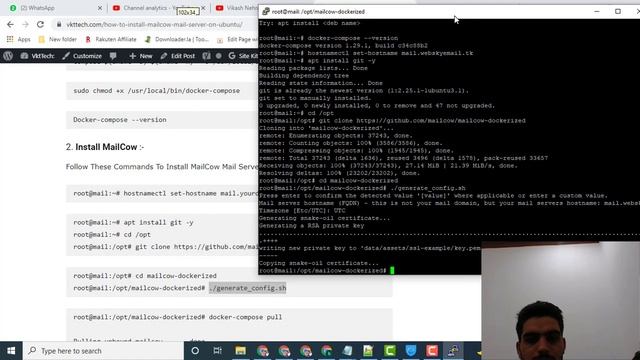Open the New folder bookmark

pos(58,39)
